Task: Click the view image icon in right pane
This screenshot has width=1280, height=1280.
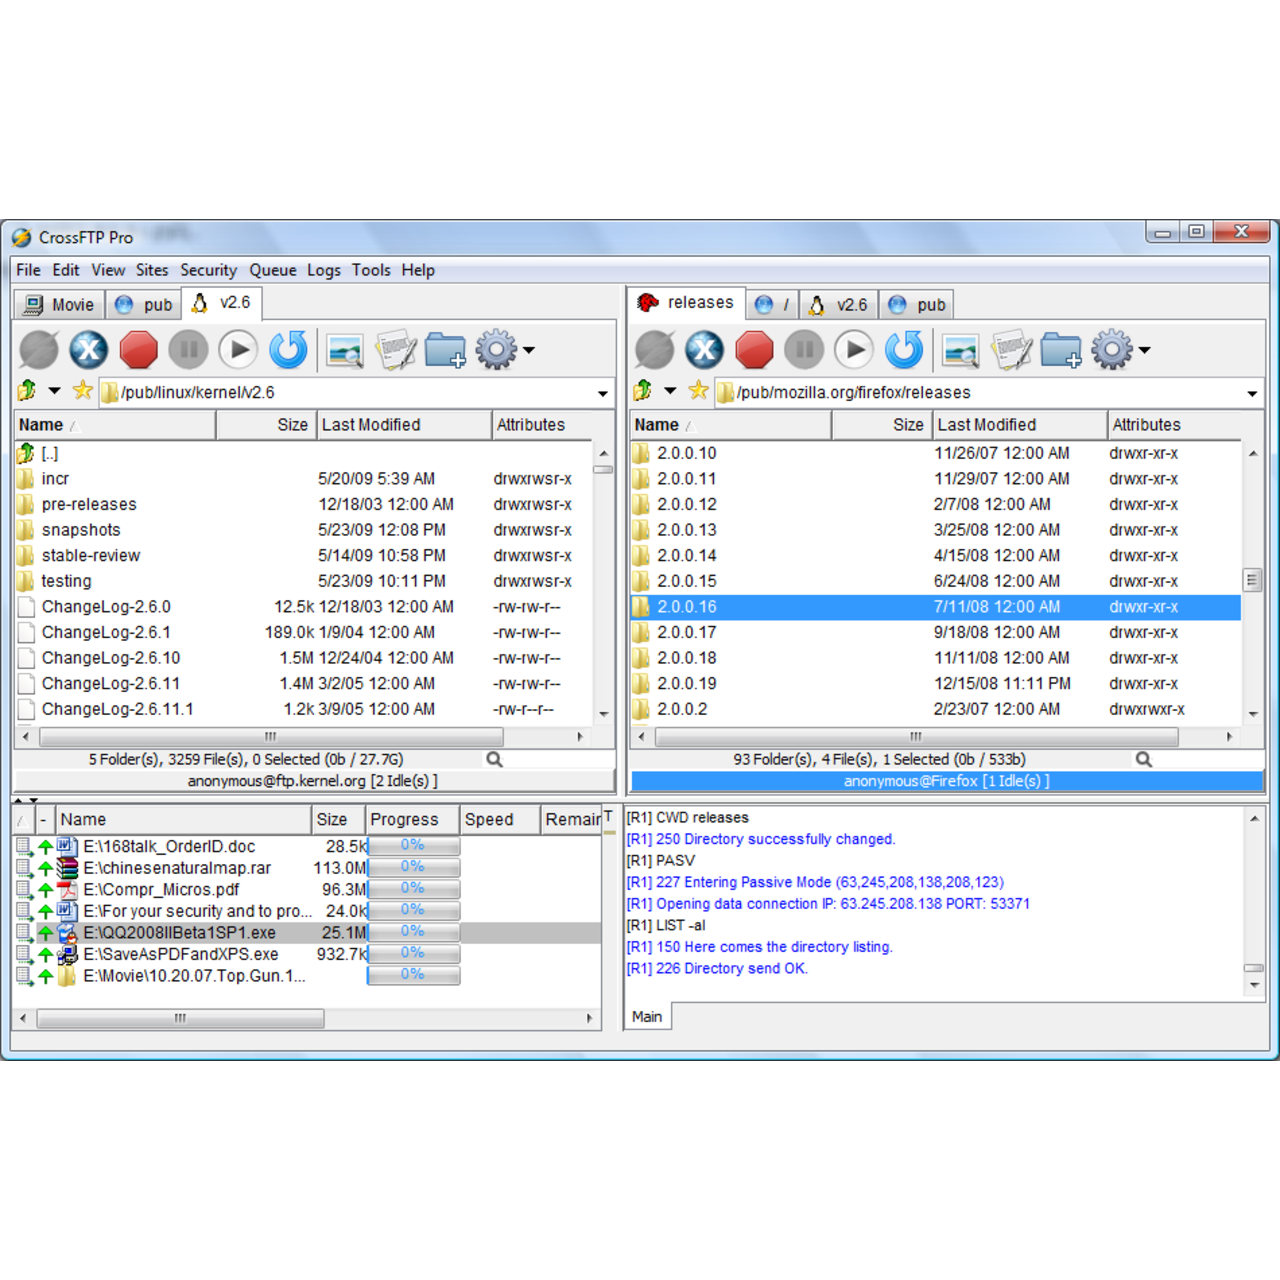Action: pos(961,351)
